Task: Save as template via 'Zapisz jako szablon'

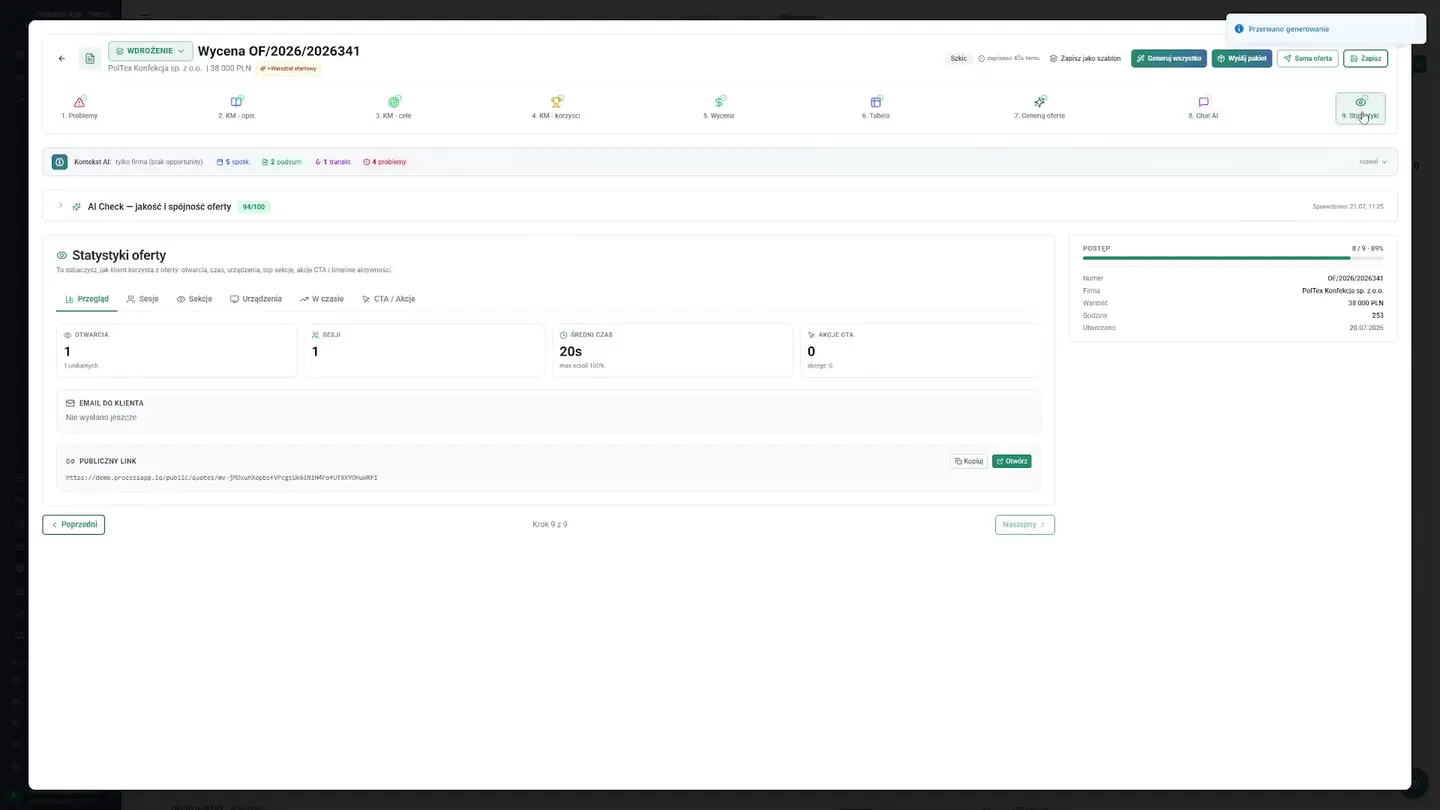Action: (x=1085, y=59)
